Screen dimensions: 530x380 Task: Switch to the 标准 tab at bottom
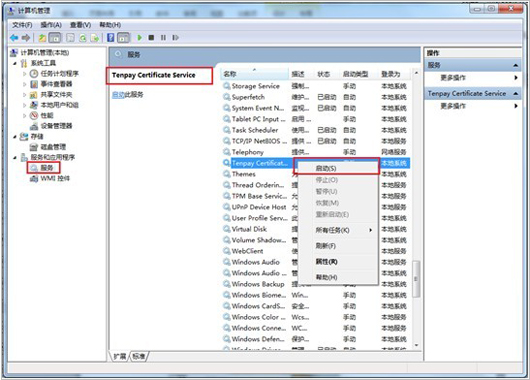[139, 356]
